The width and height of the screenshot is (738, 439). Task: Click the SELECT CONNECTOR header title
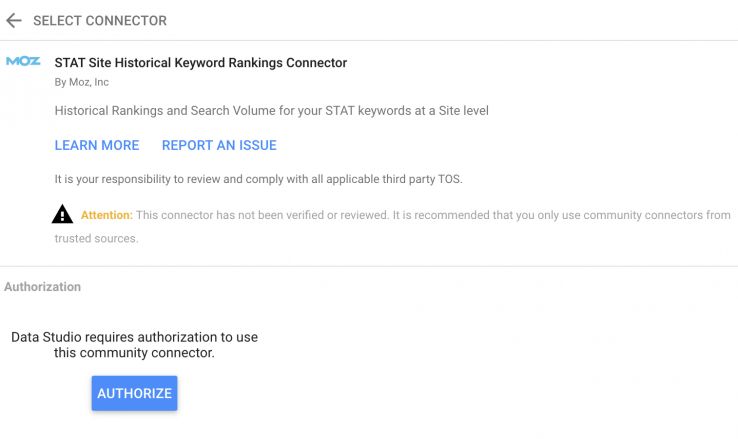coord(100,20)
